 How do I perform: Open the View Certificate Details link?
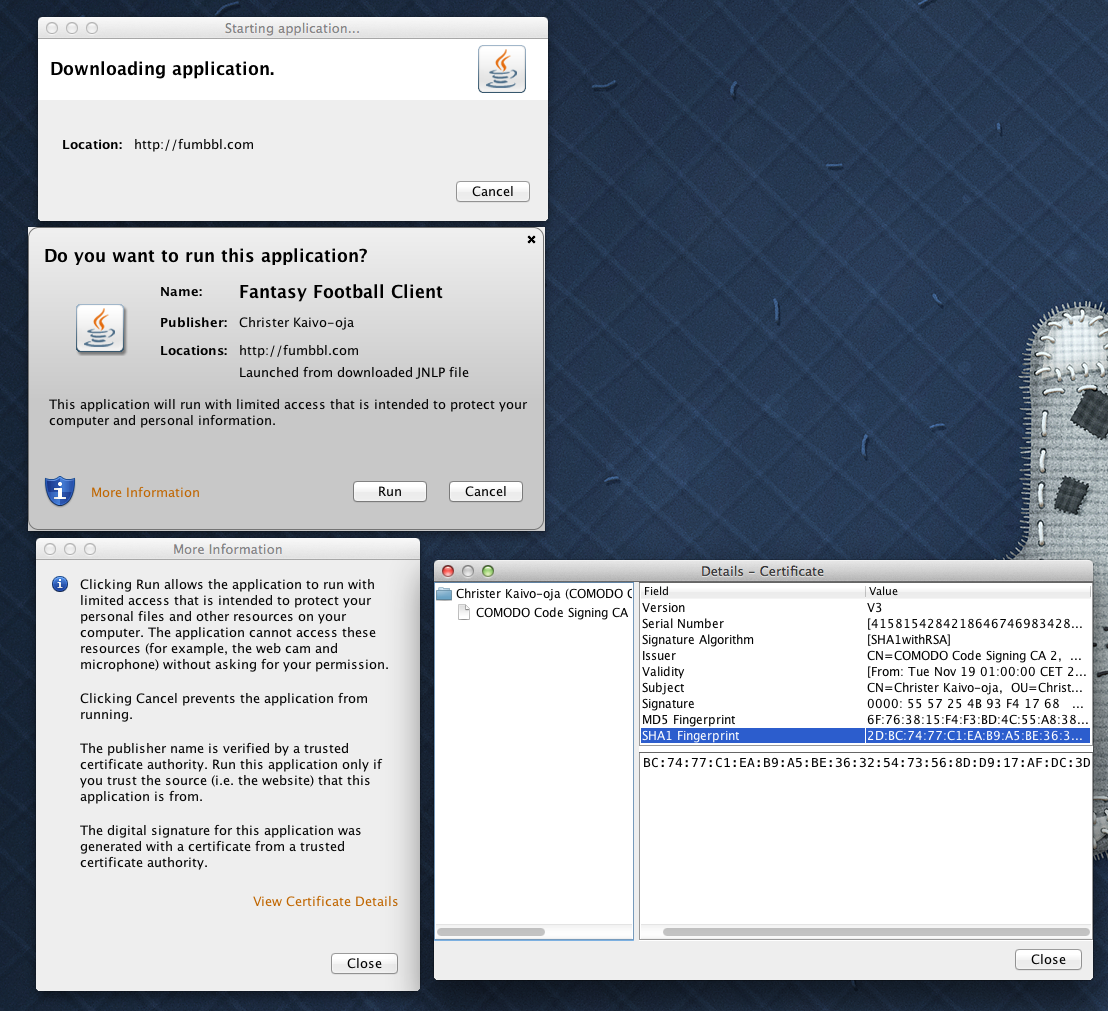coord(326,901)
